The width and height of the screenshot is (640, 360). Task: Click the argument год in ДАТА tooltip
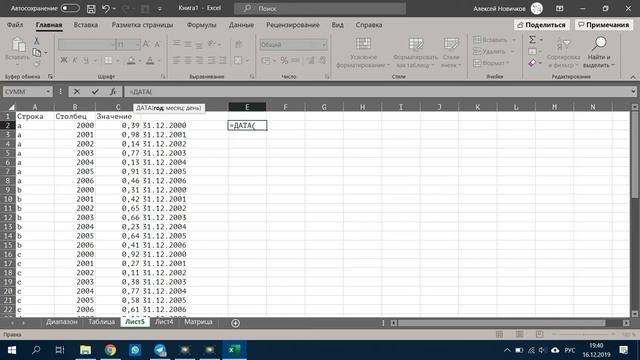tap(159, 108)
